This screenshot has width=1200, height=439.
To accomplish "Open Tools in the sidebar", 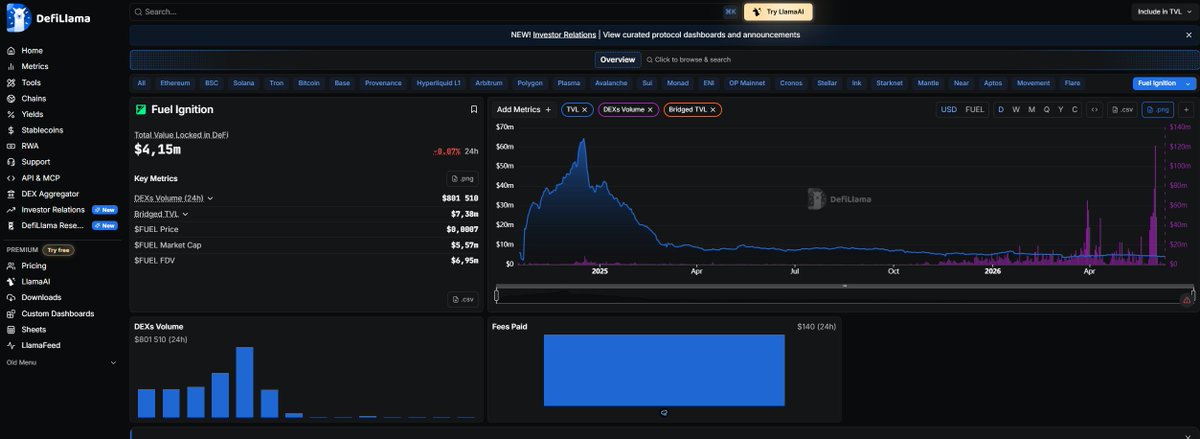I will click(x=31, y=82).
